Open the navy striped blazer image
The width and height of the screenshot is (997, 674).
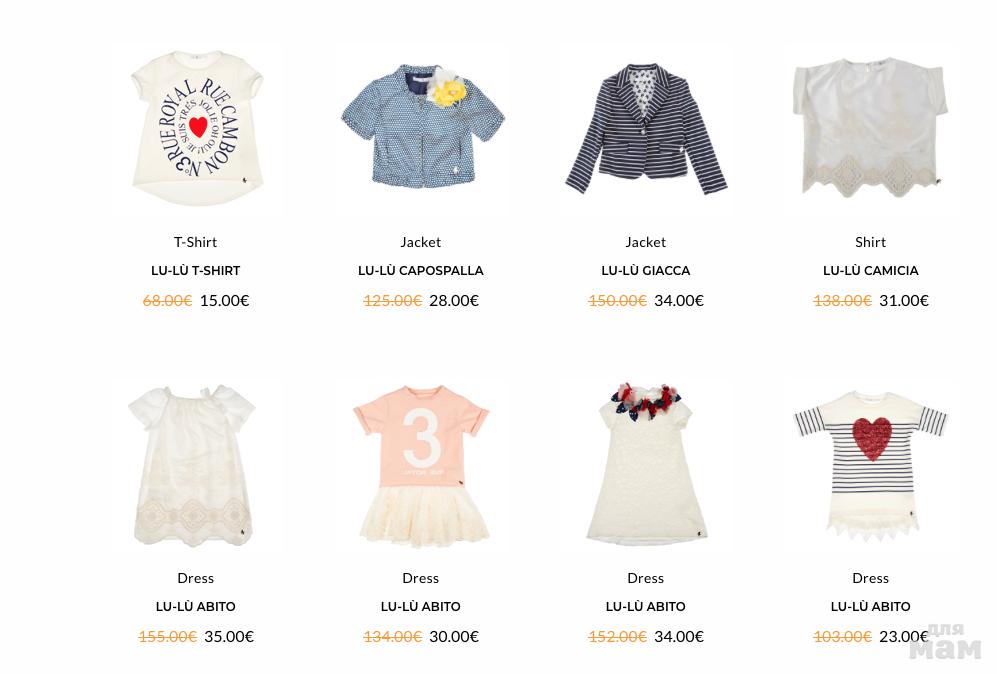tap(646, 128)
